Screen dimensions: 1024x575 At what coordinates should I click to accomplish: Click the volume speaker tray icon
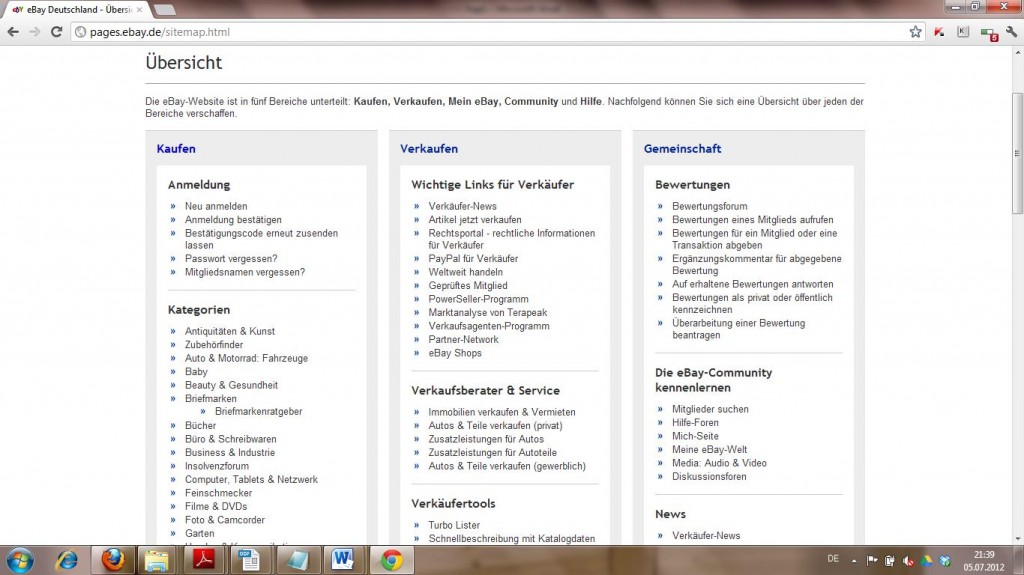click(x=908, y=561)
